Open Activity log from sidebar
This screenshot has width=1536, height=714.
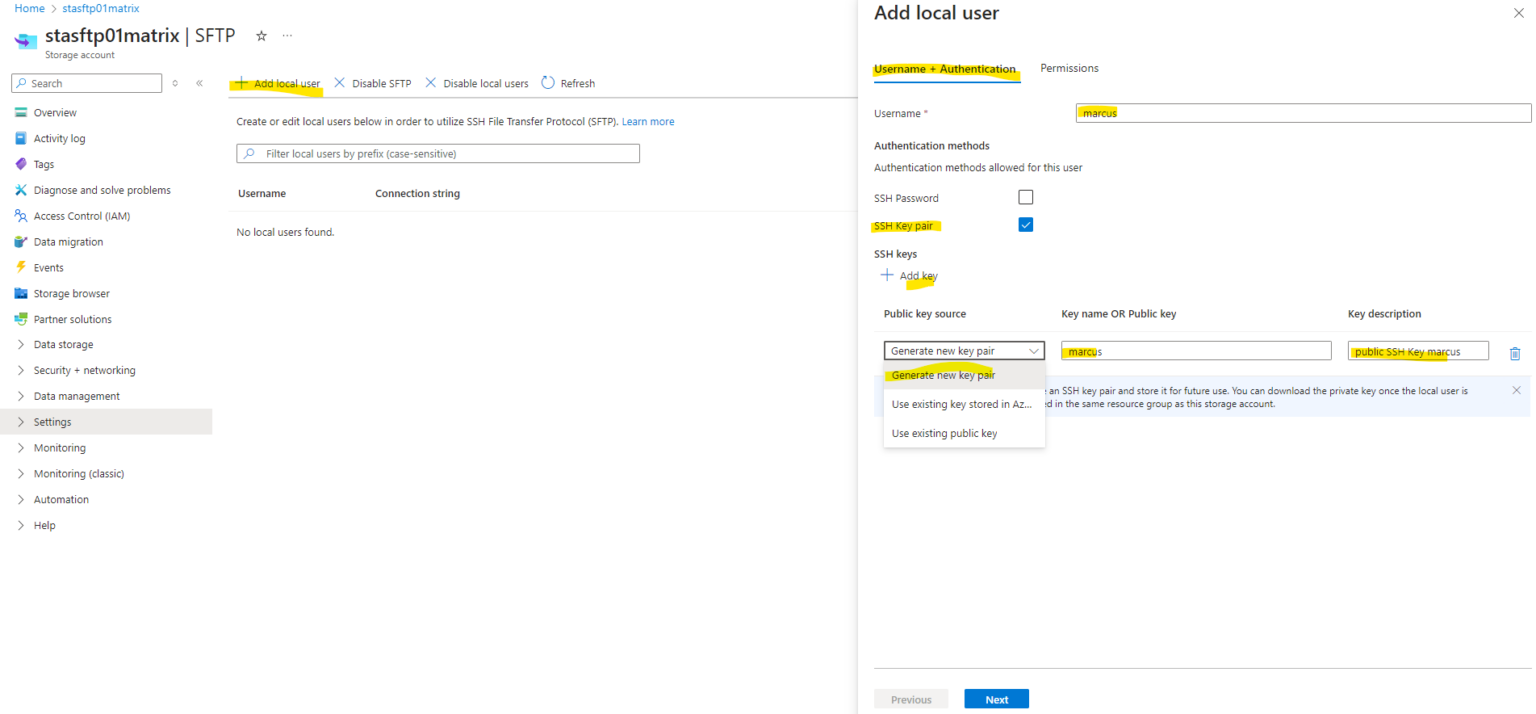click(59, 139)
